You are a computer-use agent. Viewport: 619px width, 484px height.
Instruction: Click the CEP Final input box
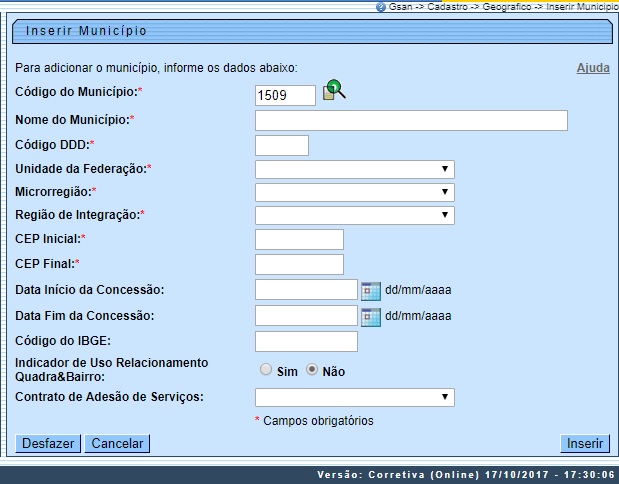coord(299,265)
